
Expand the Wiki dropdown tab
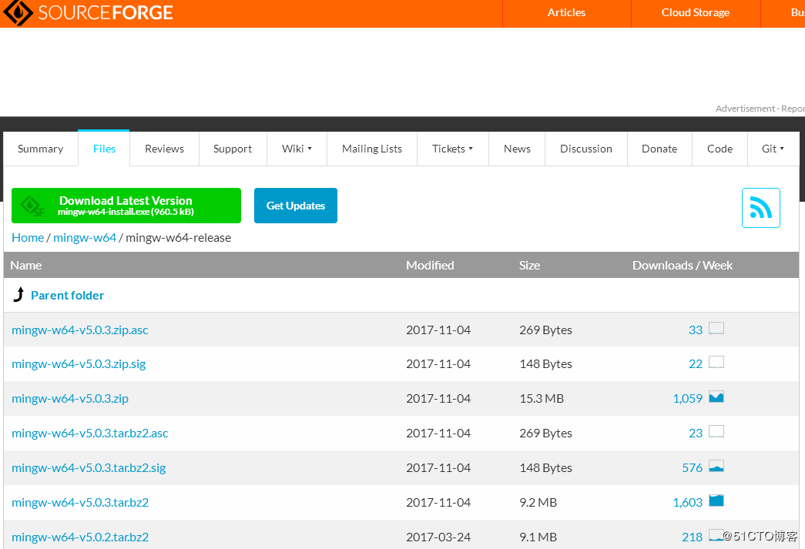(297, 148)
